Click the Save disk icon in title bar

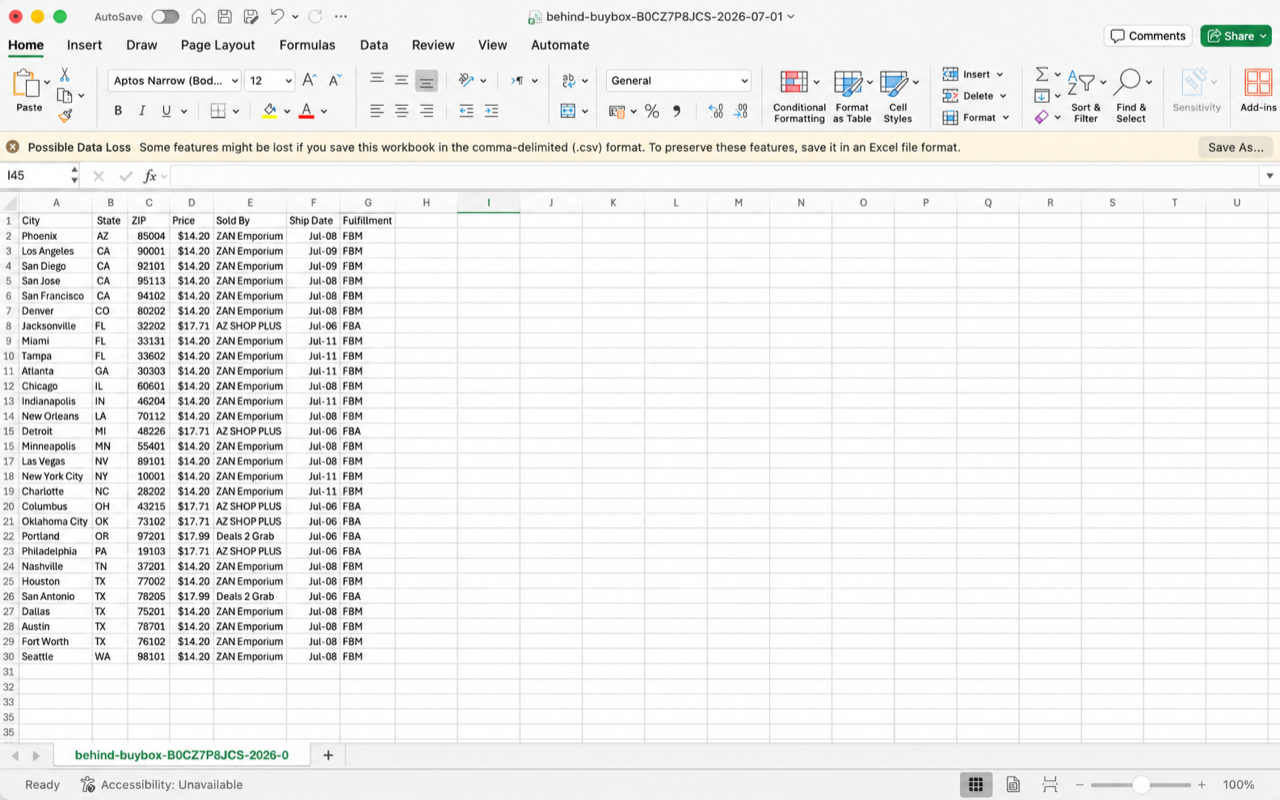click(x=225, y=17)
